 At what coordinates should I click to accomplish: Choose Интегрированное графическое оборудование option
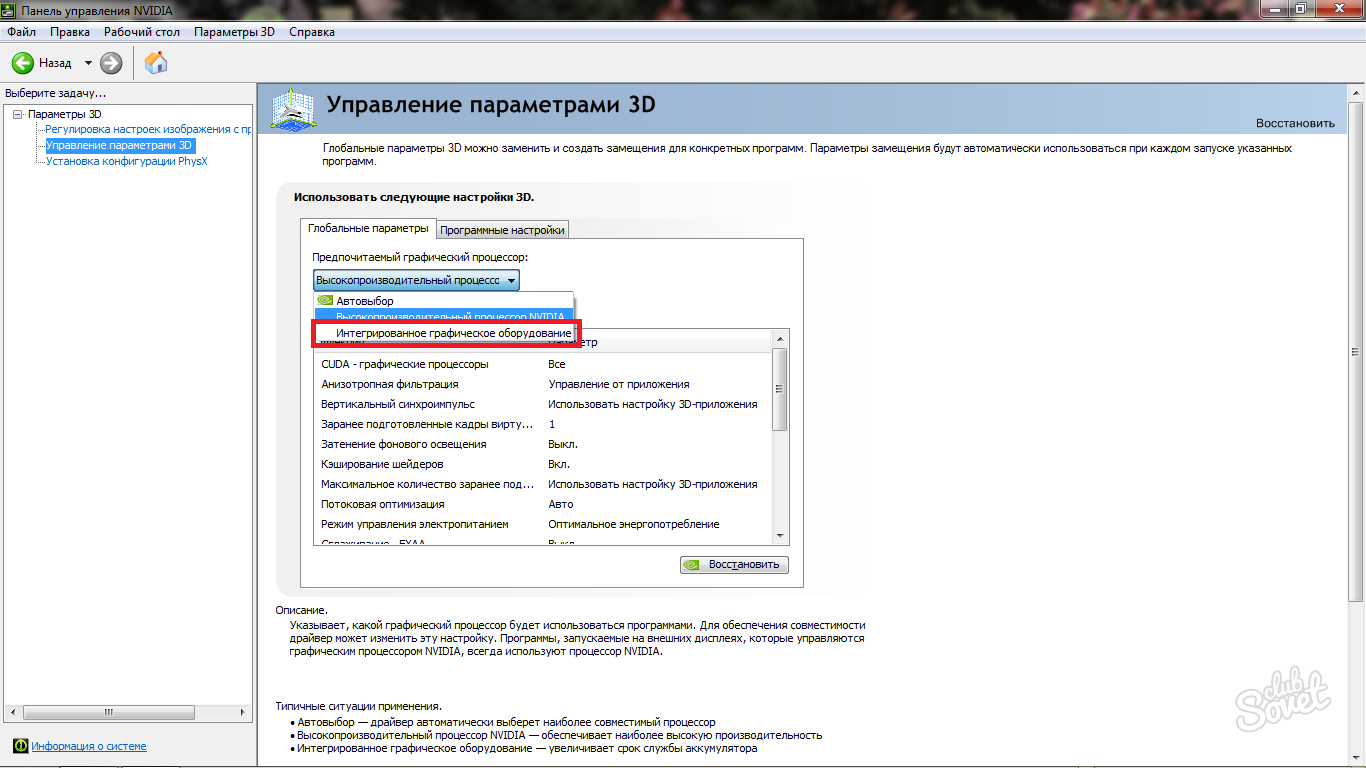[x=453, y=332]
